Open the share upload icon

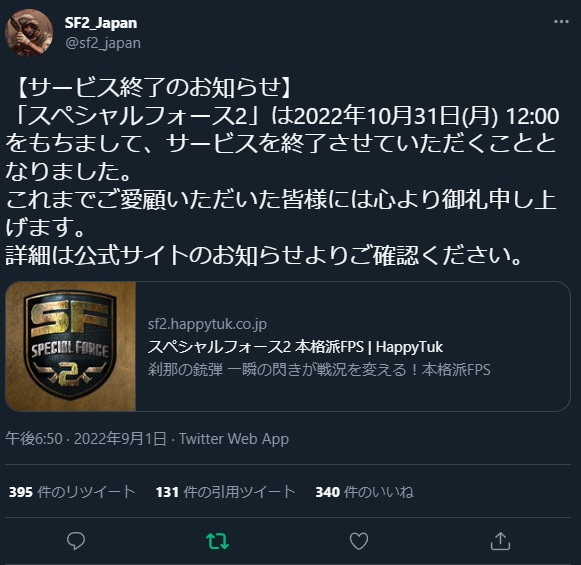(x=500, y=541)
